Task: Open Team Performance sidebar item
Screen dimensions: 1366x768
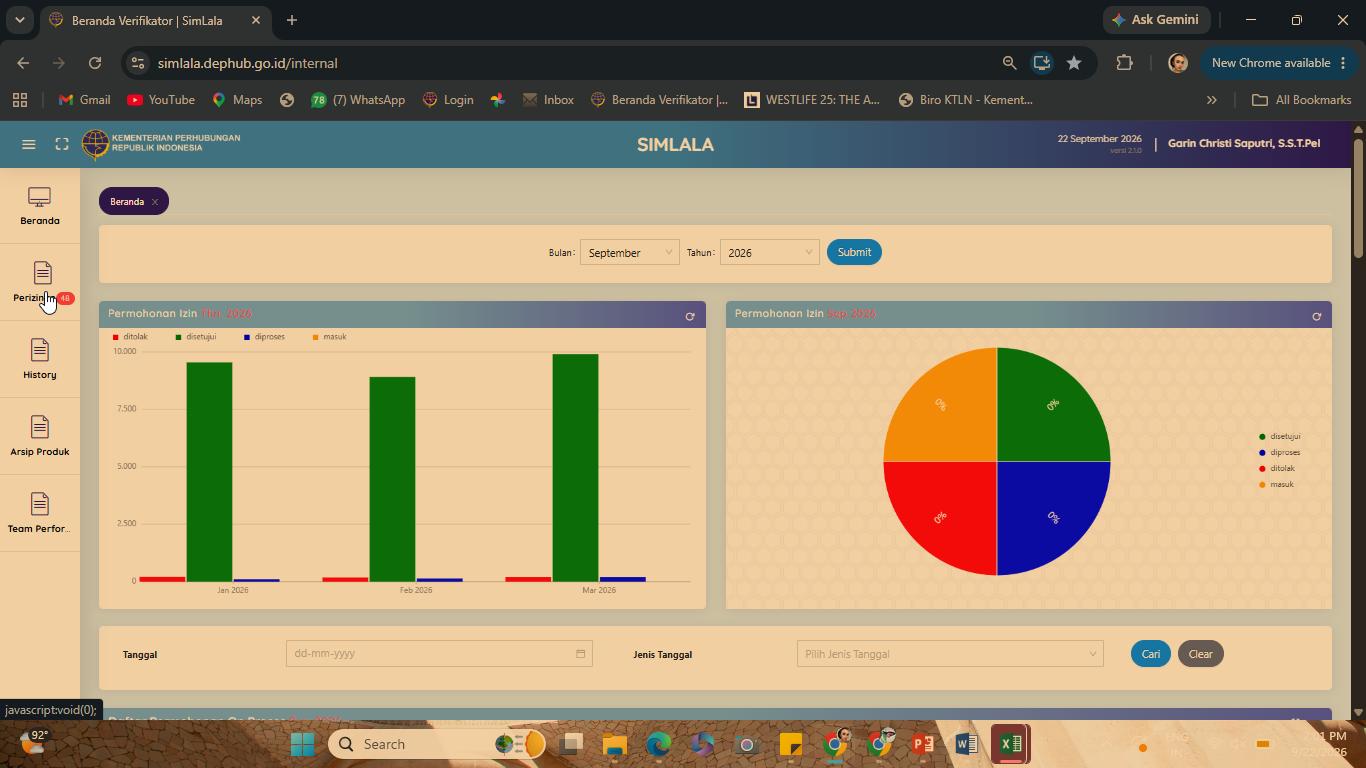Action: click(x=40, y=514)
